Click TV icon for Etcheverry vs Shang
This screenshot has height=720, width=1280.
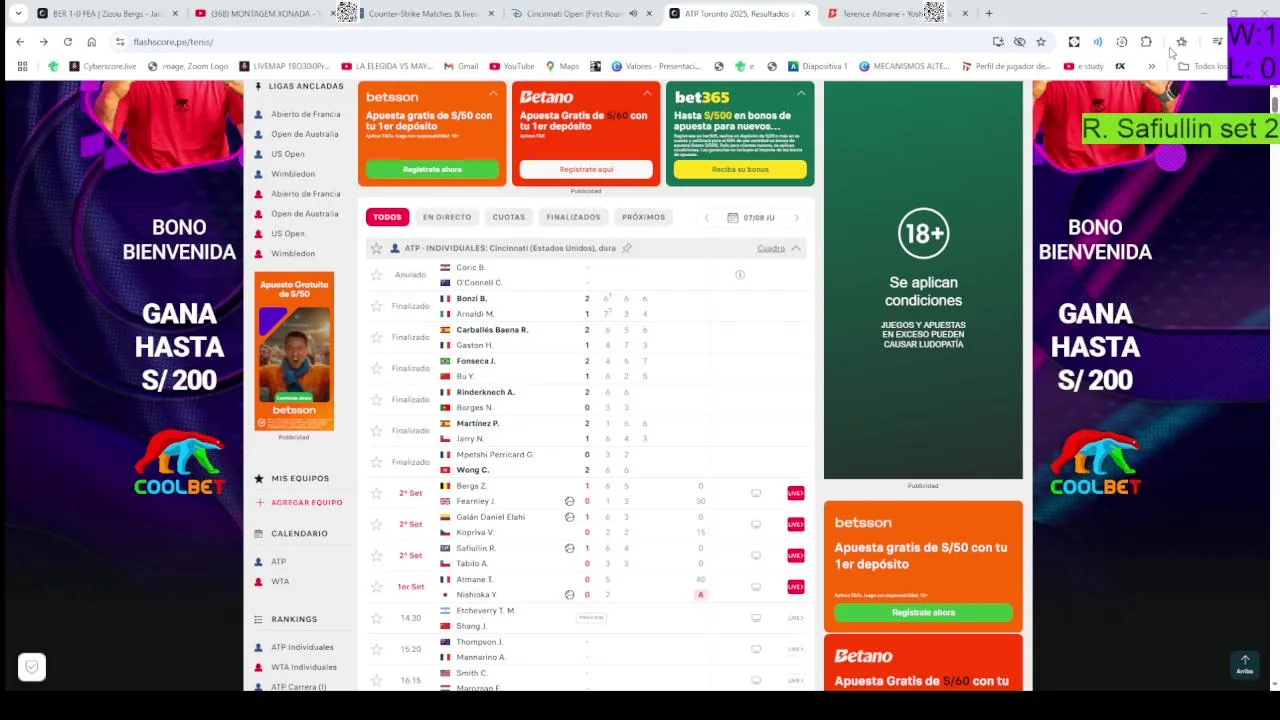point(756,618)
